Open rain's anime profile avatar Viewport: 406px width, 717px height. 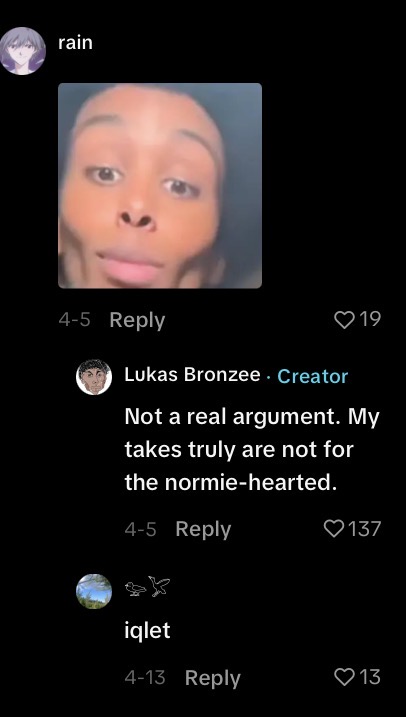pos(22,51)
